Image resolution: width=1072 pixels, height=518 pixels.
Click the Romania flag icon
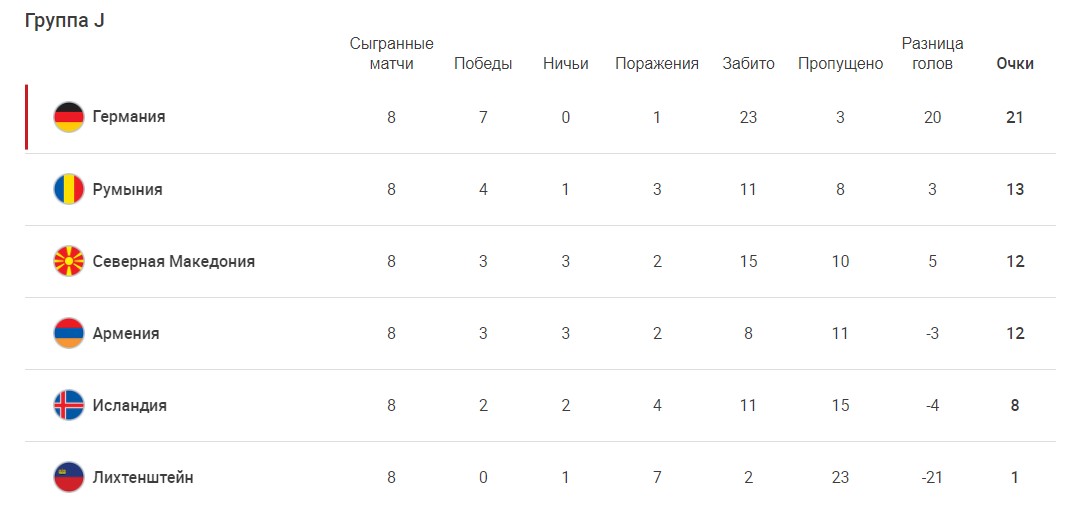click(69, 189)
